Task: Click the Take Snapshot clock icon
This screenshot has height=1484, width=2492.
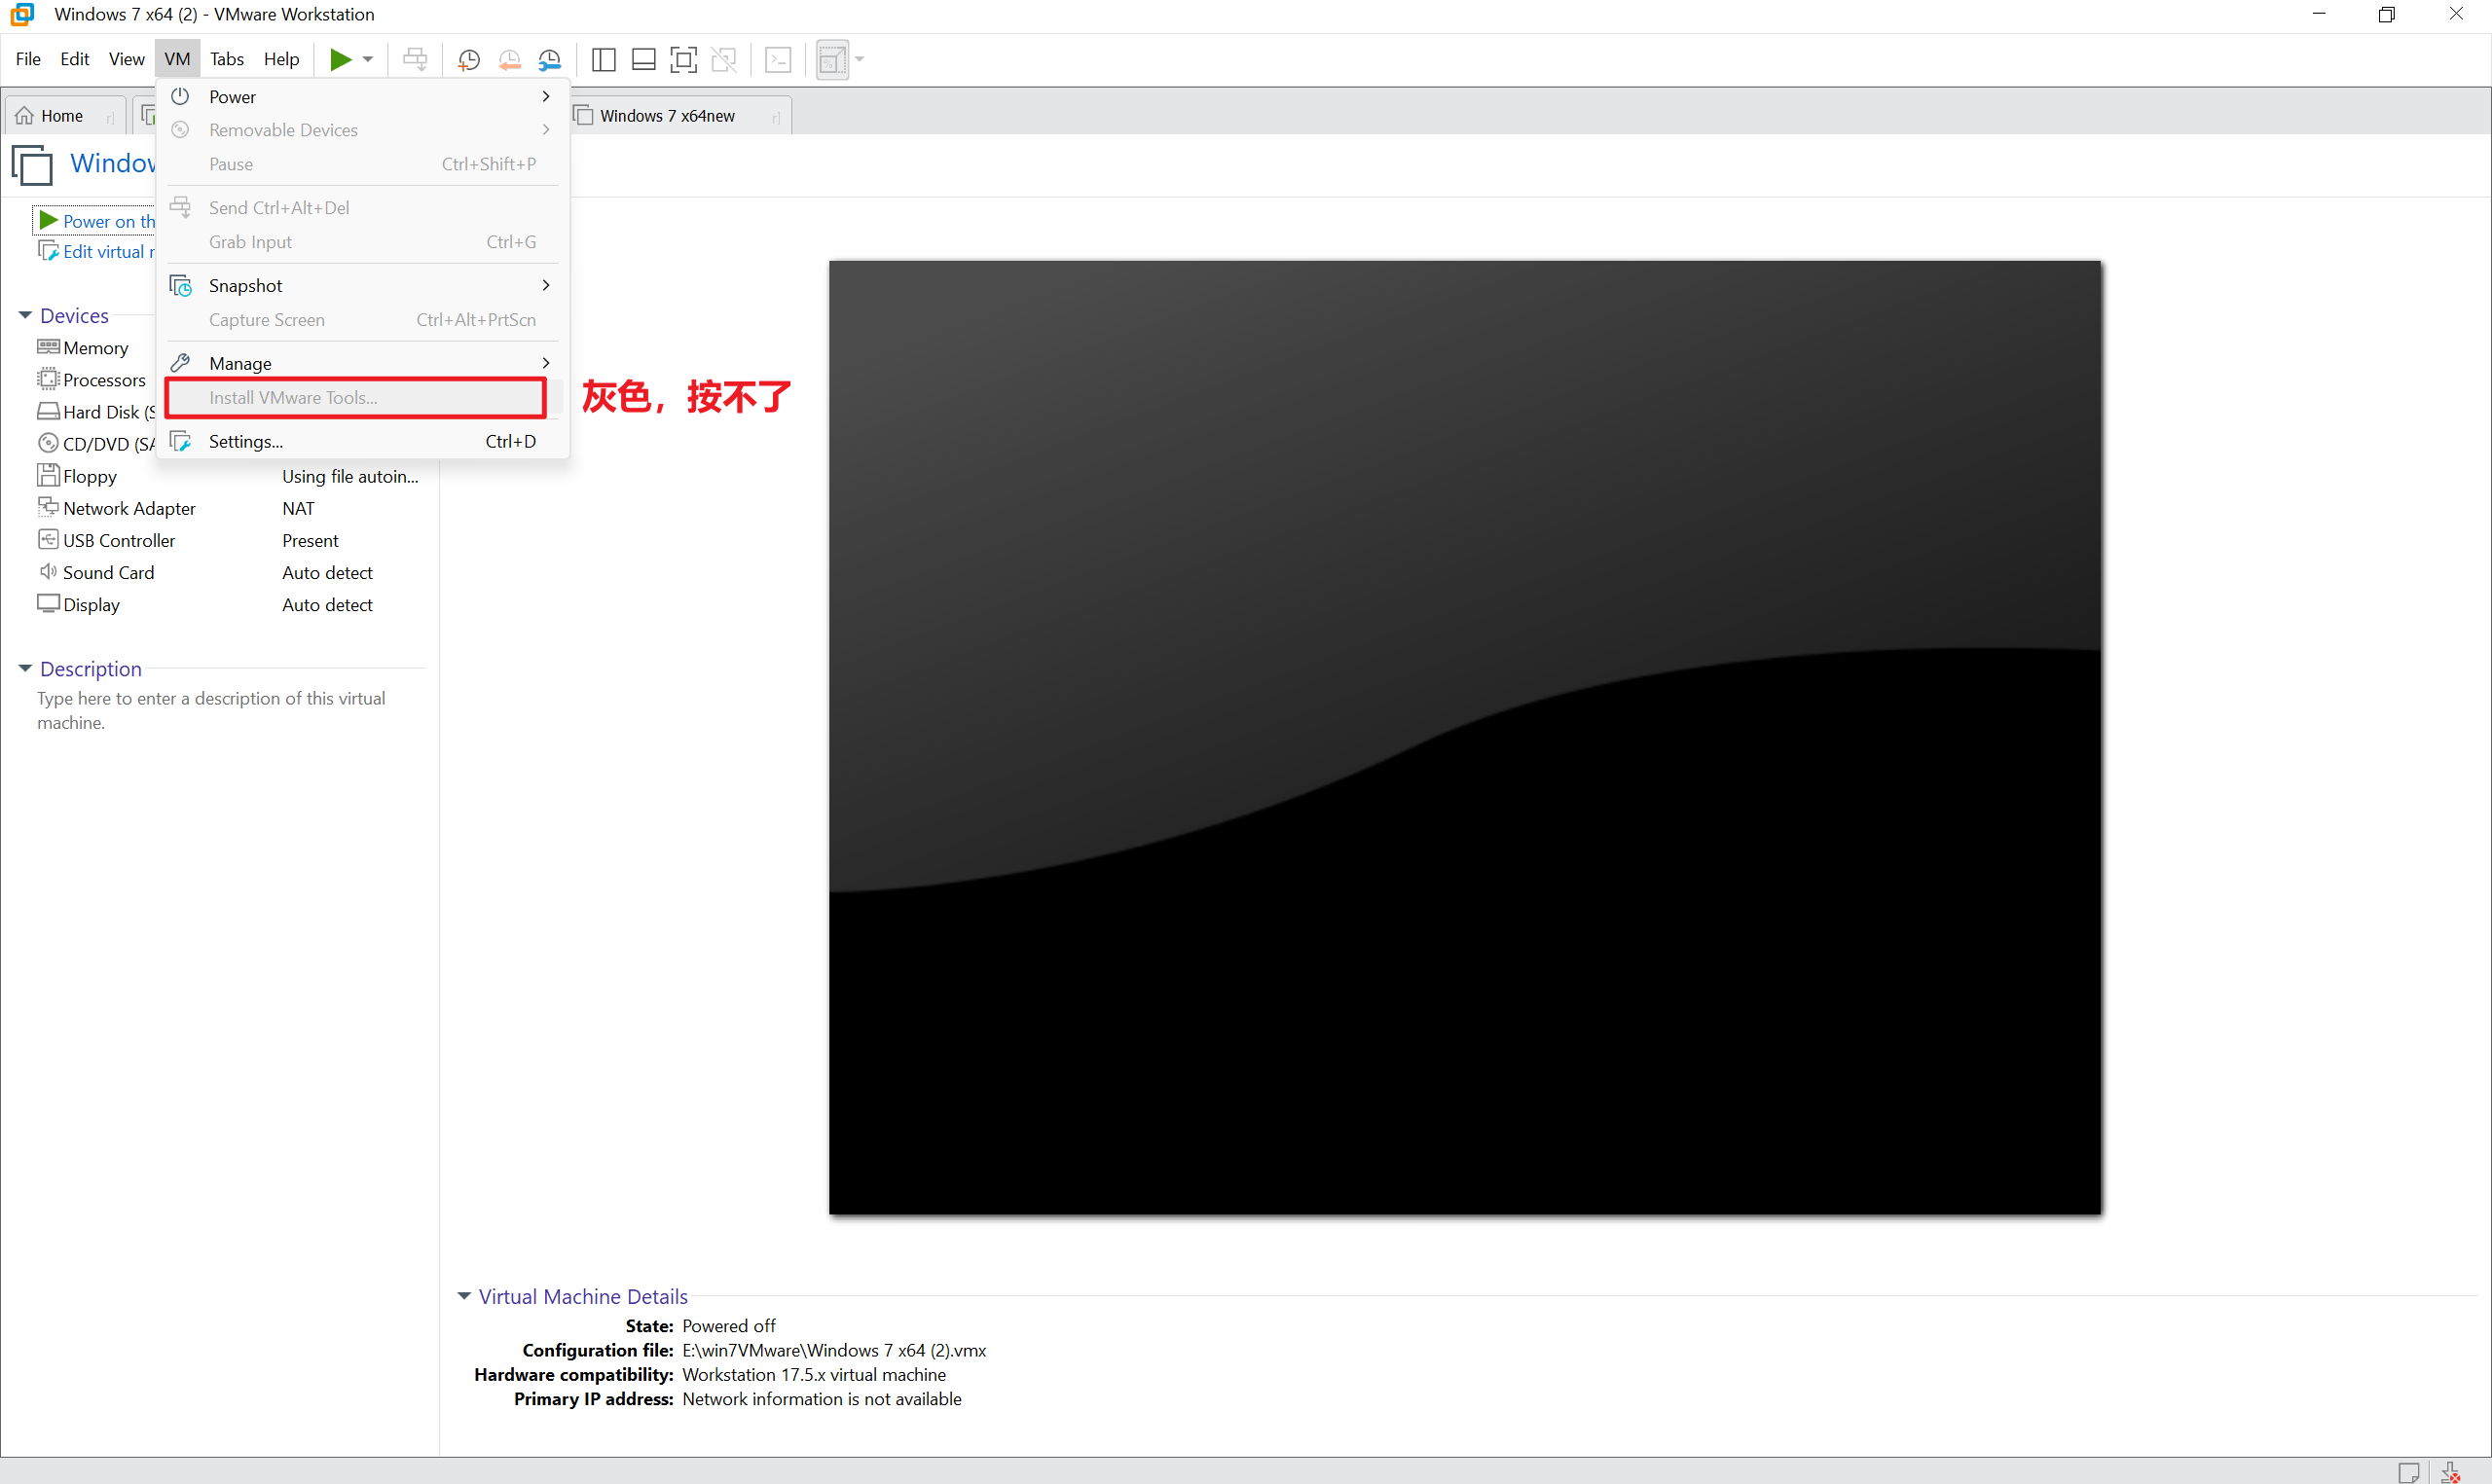Action: pyautogui.click(x=468, y=59)
